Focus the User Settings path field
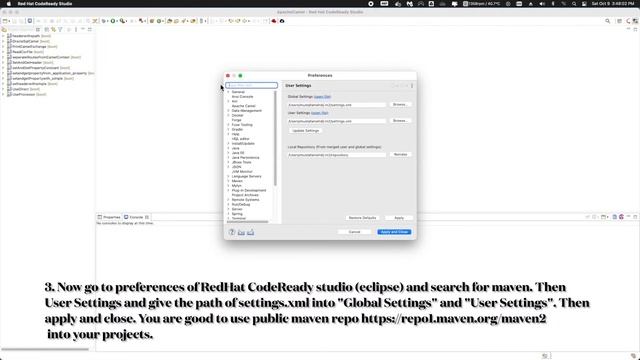 (336, 121)
